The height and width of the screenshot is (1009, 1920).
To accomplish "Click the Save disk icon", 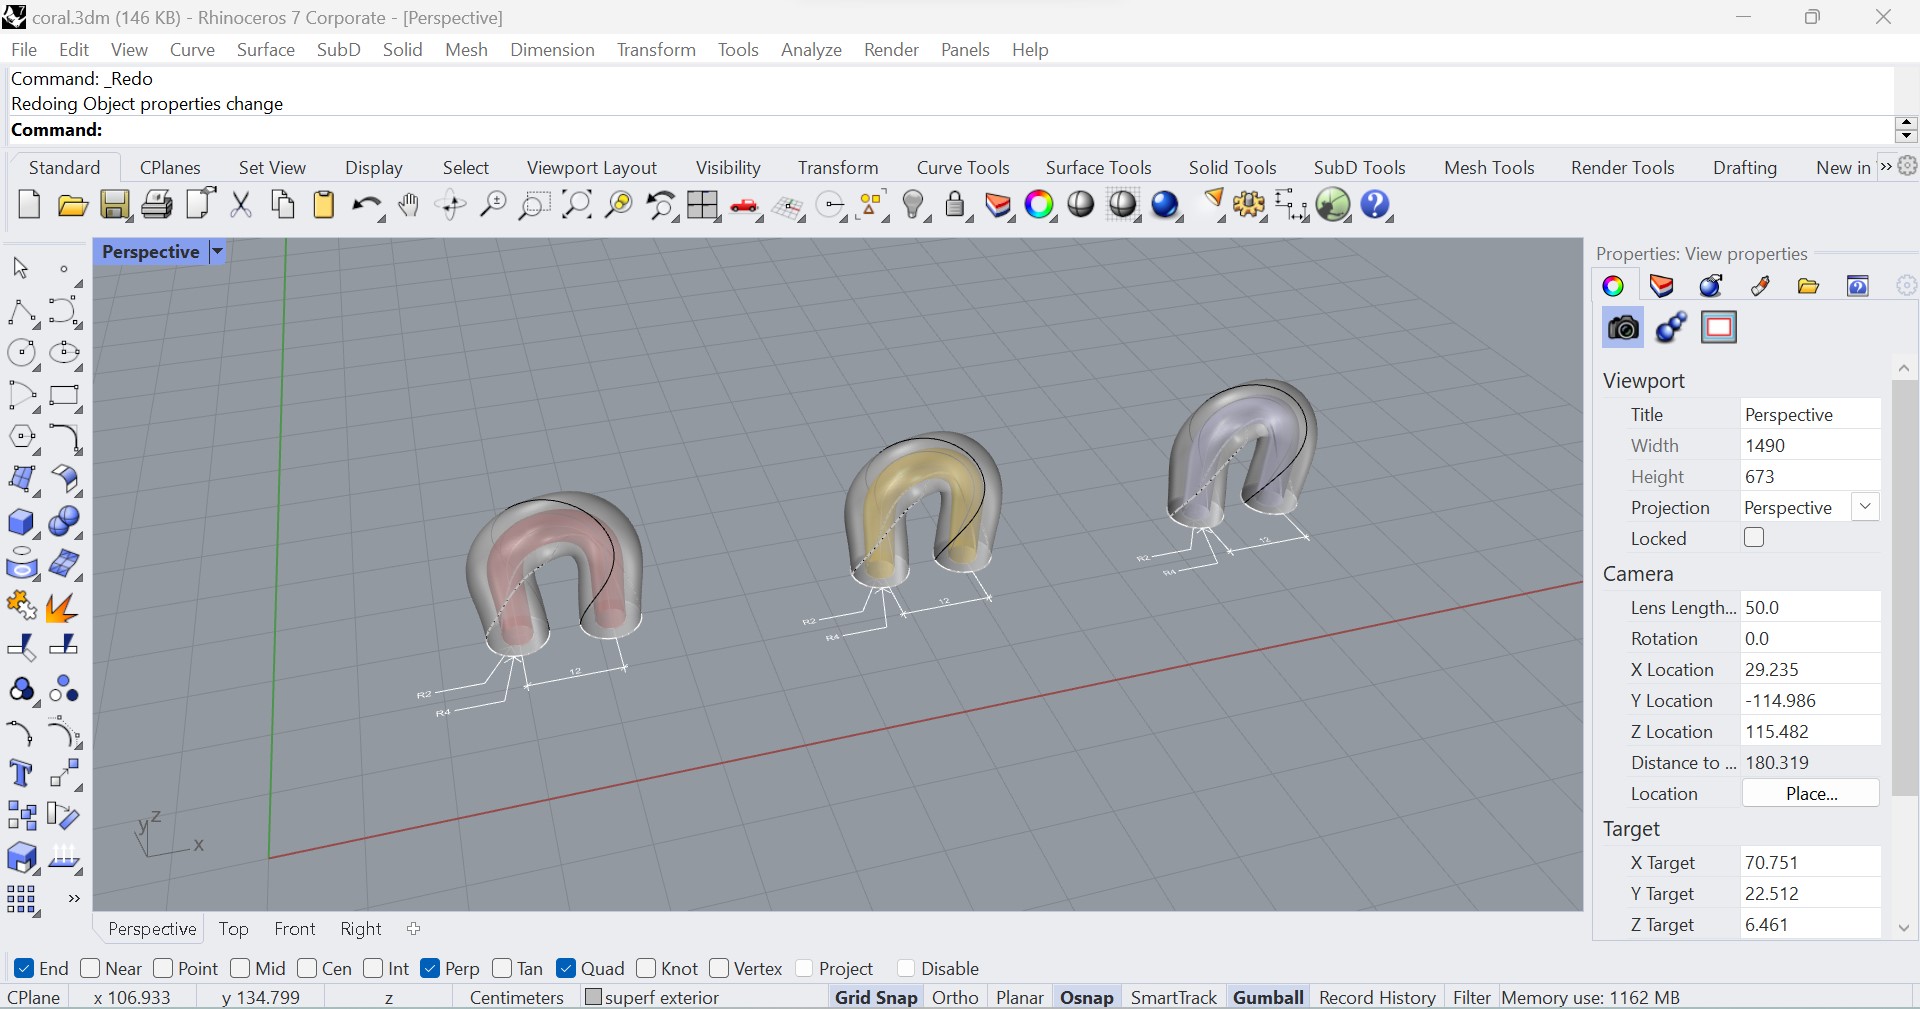I will pyautogui.click(x=115, y=205).
